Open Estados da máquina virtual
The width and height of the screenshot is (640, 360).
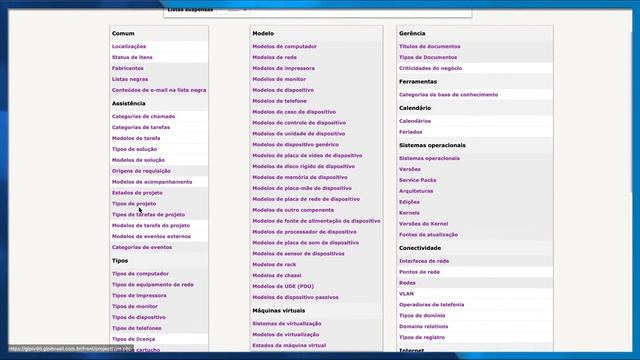289,345
